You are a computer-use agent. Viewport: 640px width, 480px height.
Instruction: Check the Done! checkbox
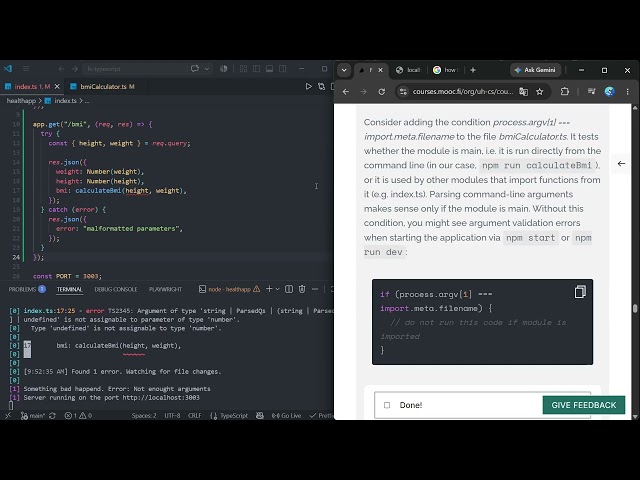click(387, 405)
